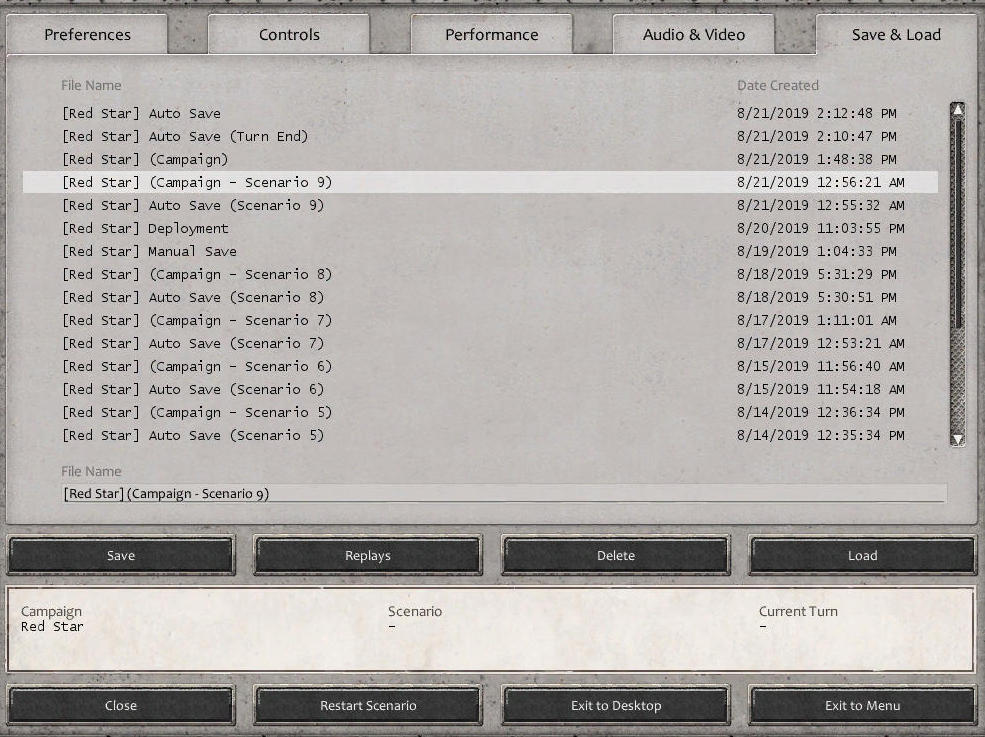Open Audio & Video settings tab
Screen dimensions: 985x737
click(x=693, y=35)
